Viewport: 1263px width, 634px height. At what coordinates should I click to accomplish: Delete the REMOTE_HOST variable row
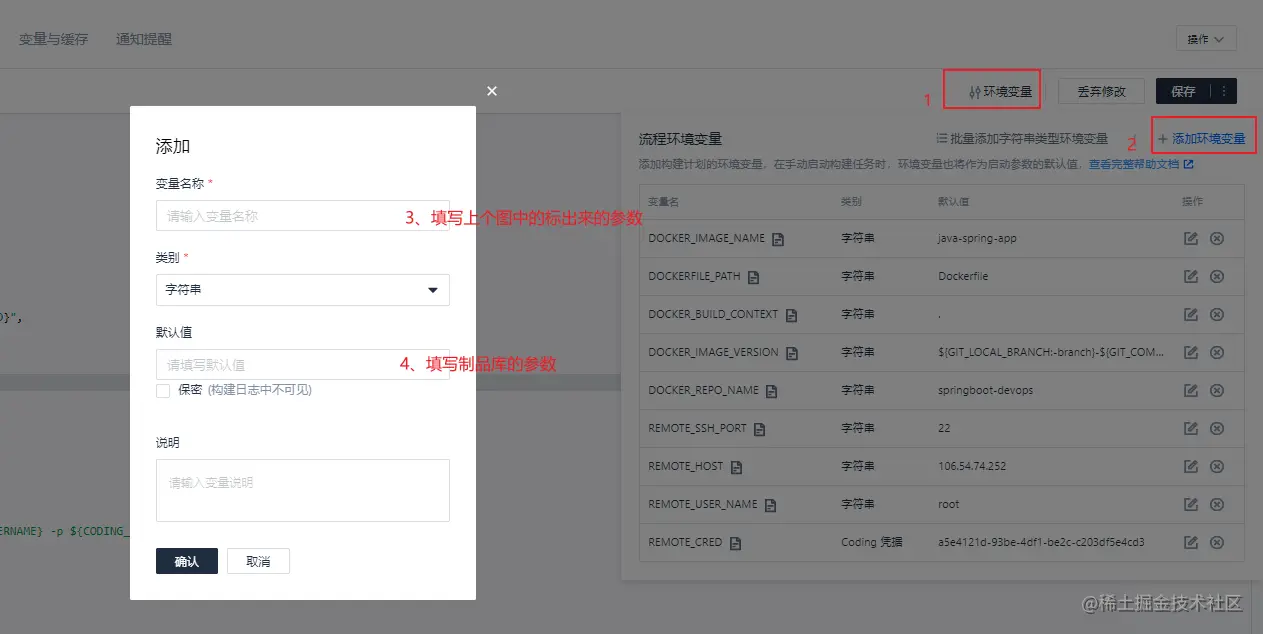(1217, 466)
